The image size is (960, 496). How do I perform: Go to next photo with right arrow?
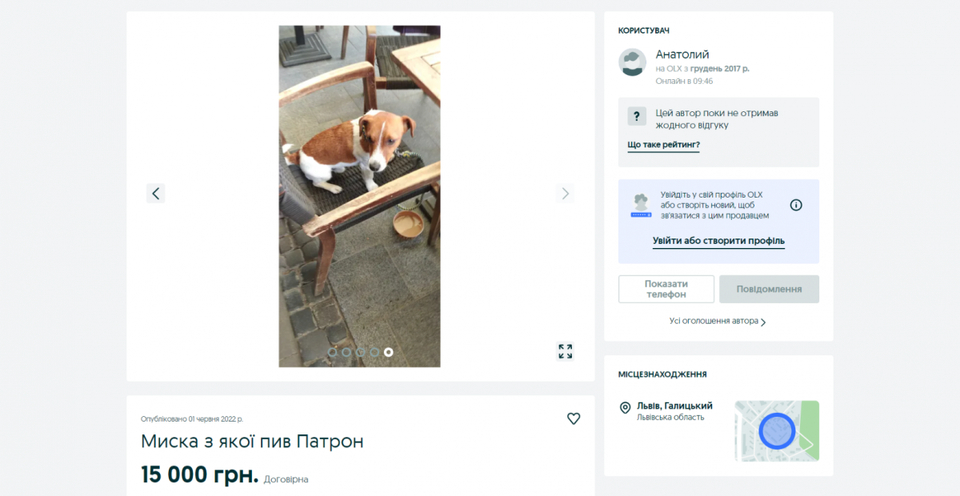coord(565,193)
